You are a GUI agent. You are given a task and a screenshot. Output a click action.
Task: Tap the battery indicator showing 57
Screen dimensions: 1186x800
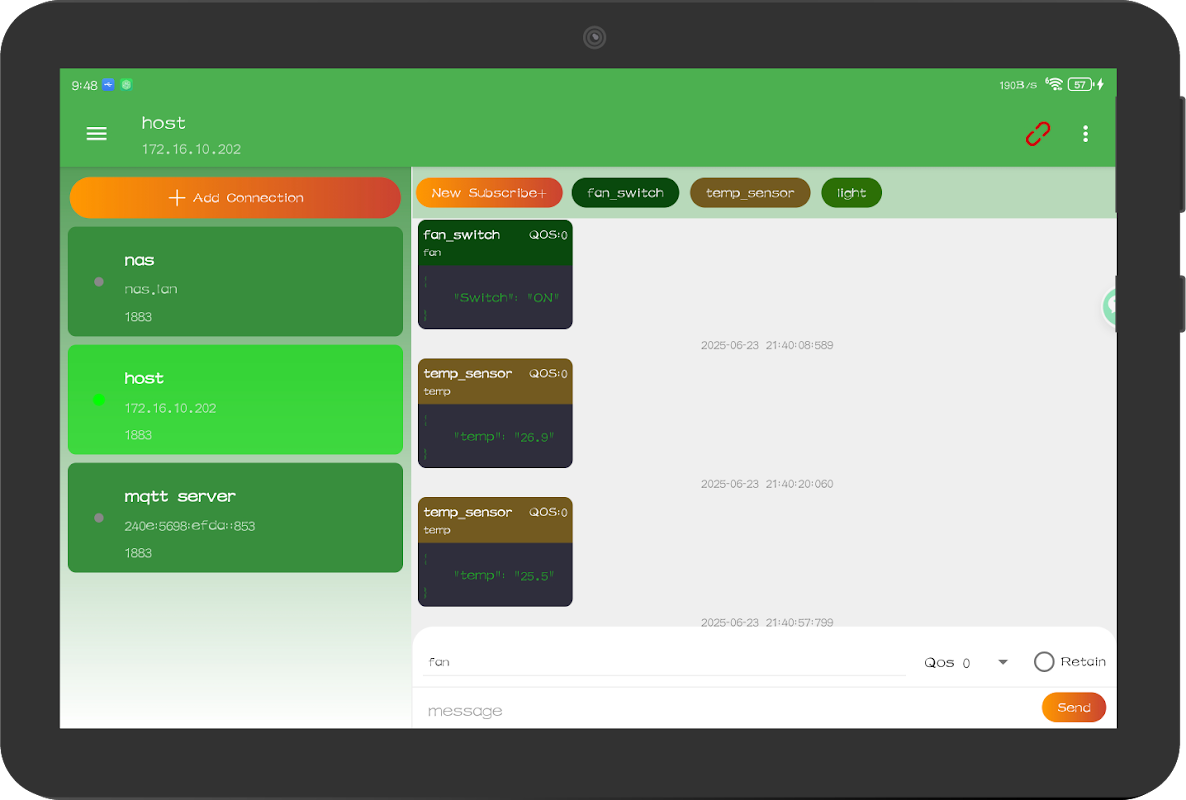coord(1081,85)
